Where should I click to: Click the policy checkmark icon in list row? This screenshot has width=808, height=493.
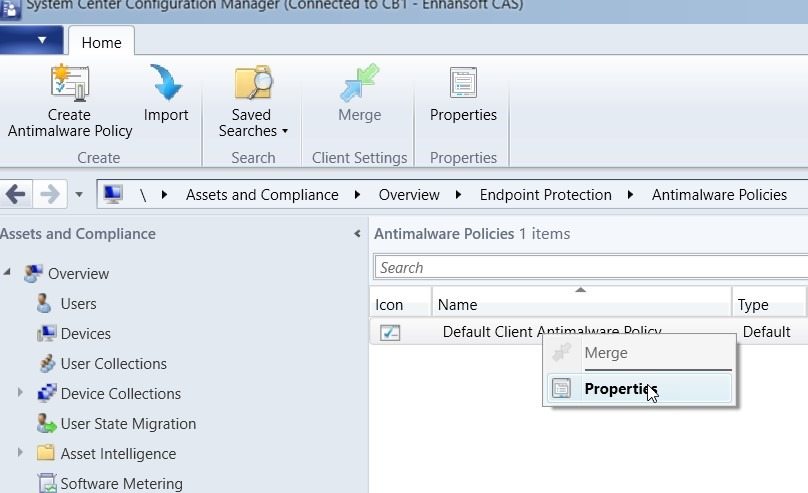click(x=390, y=332)
